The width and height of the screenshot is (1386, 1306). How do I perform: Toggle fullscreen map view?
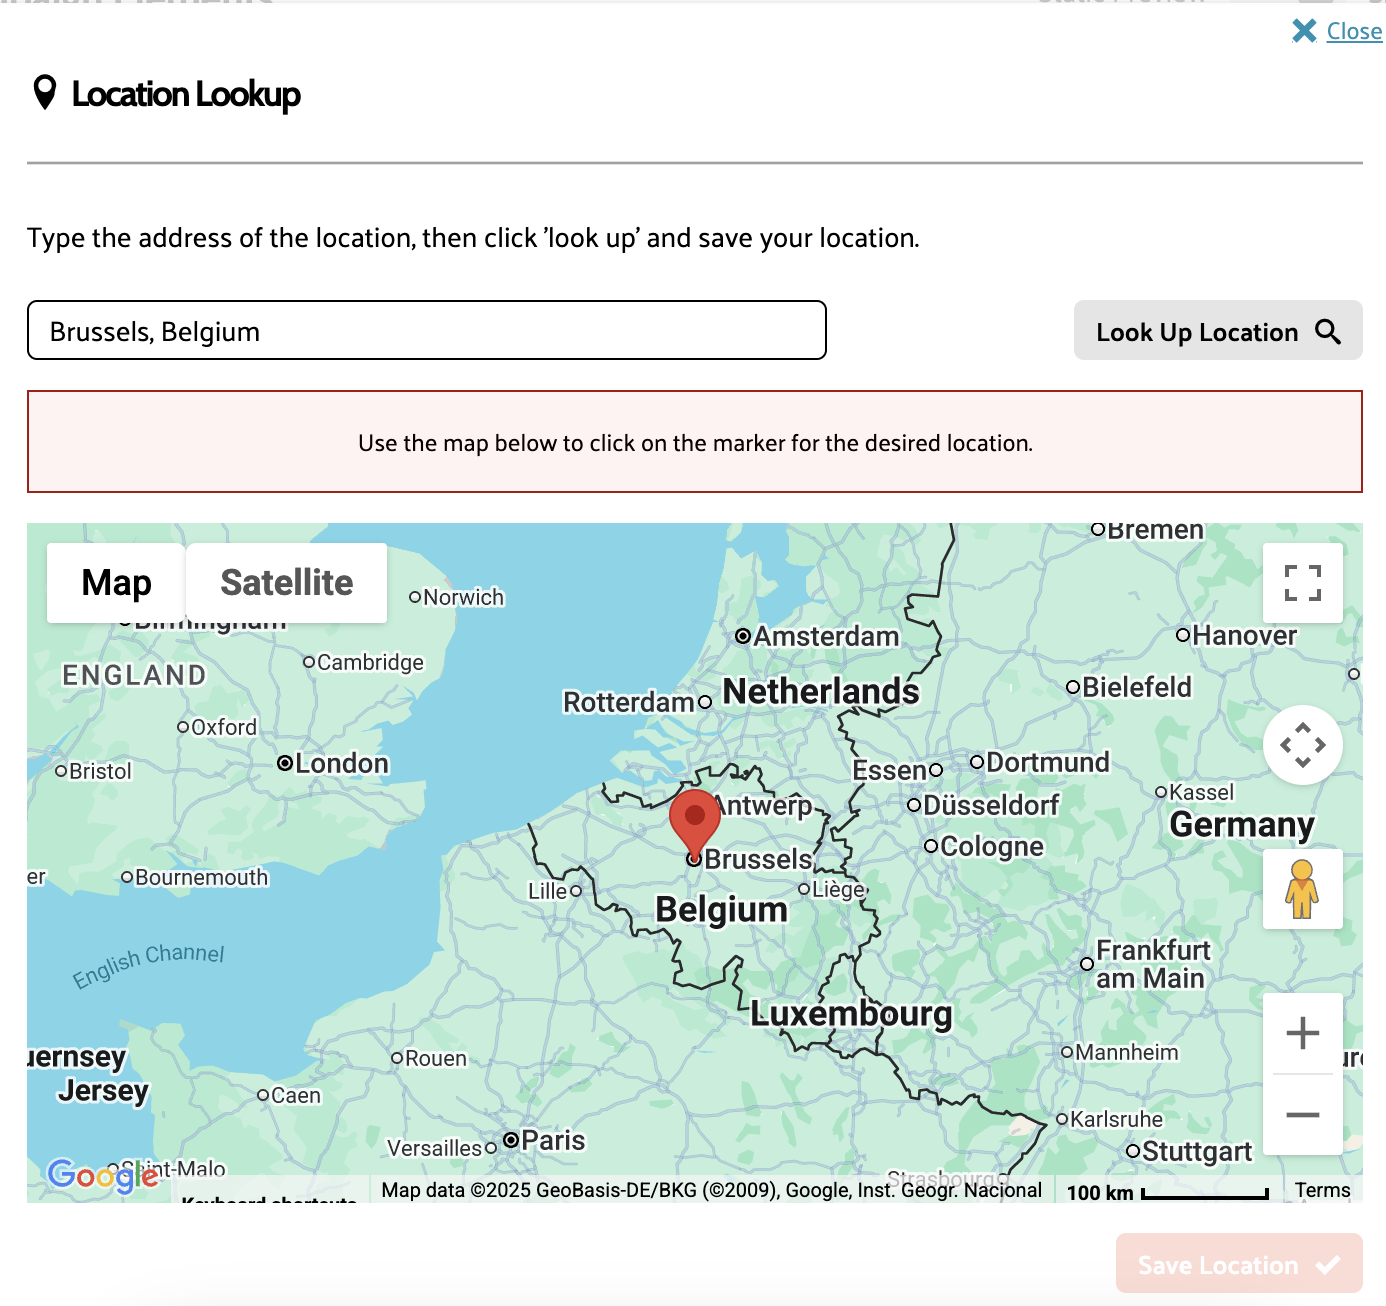(x=1302, y=583)
